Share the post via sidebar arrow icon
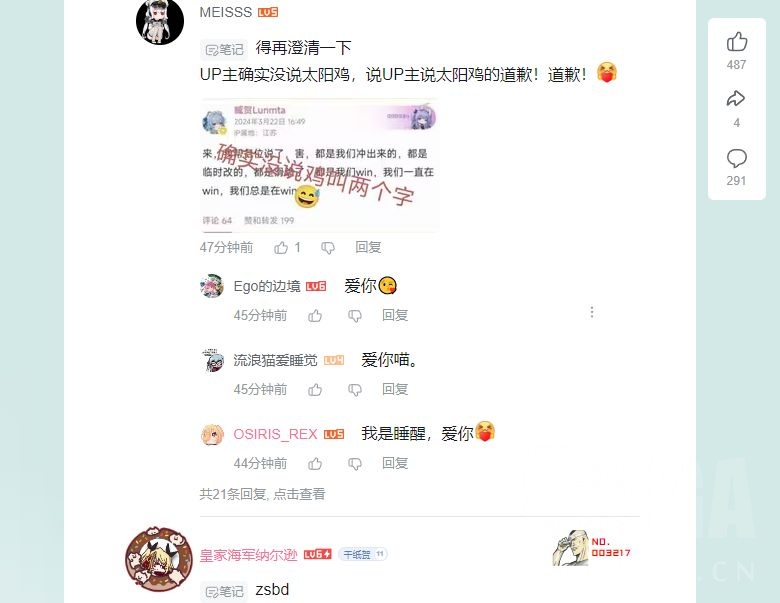This screenshot has width=780, height=603. [x=736, y=99]
